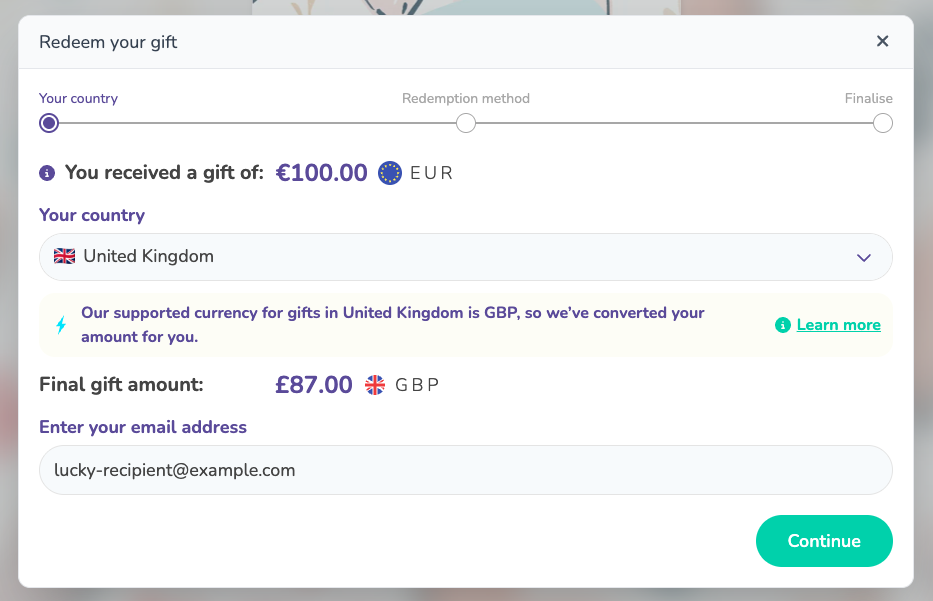
Task: Click the Finalise step label
Action: click(868, 98)
